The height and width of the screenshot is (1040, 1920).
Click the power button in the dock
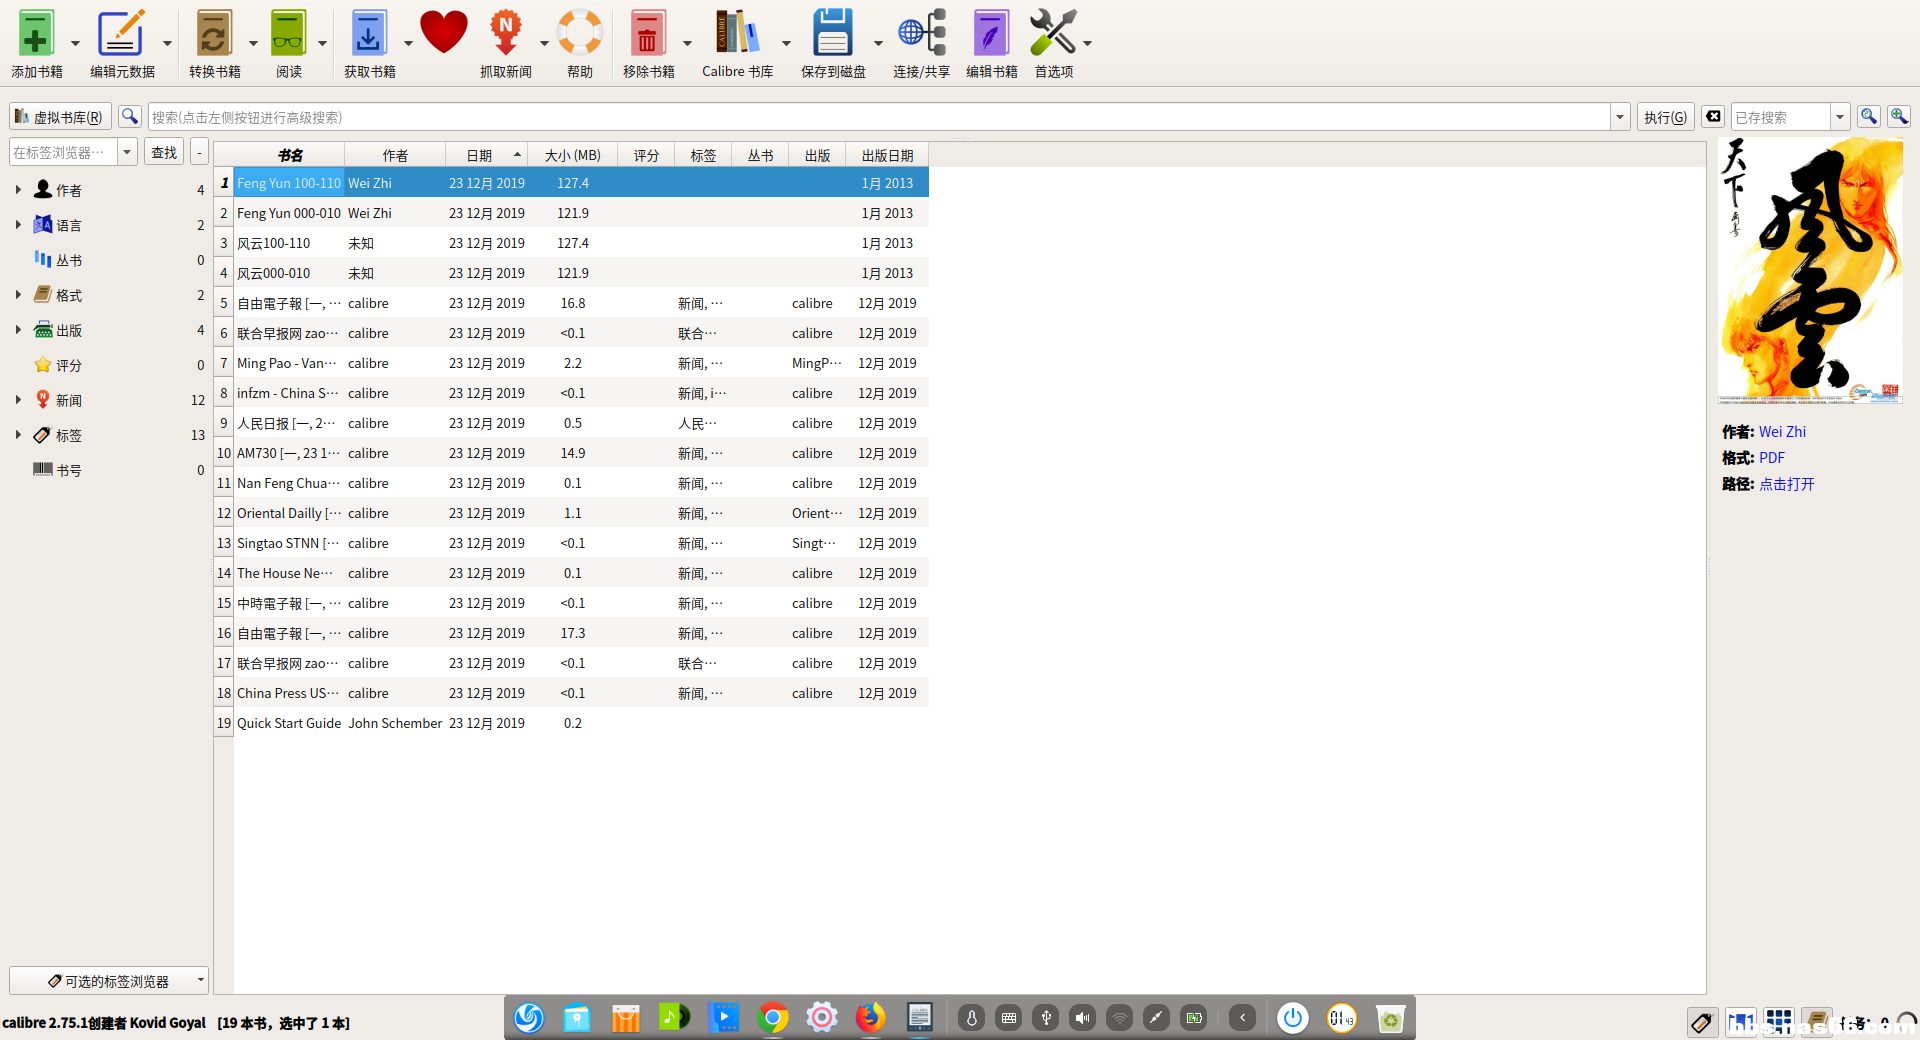pyautogui.click(x=1293, y=1018)
